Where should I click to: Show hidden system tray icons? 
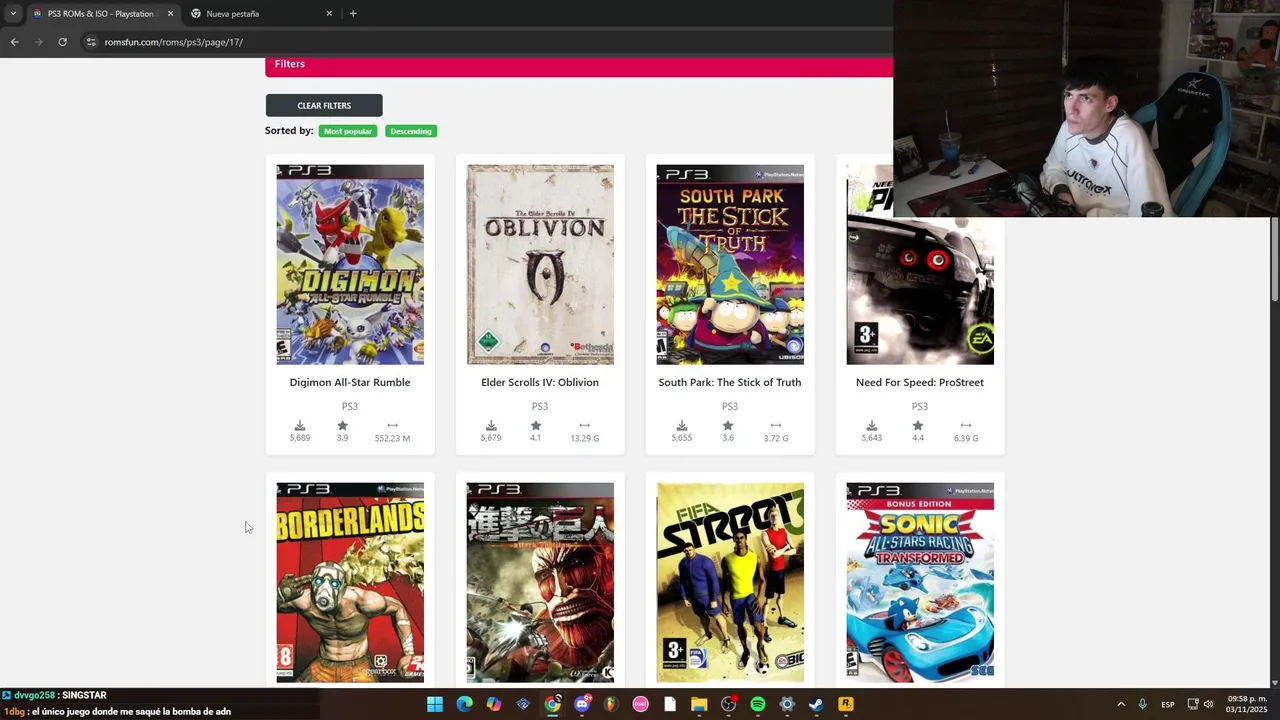[x=1120, y=704]
